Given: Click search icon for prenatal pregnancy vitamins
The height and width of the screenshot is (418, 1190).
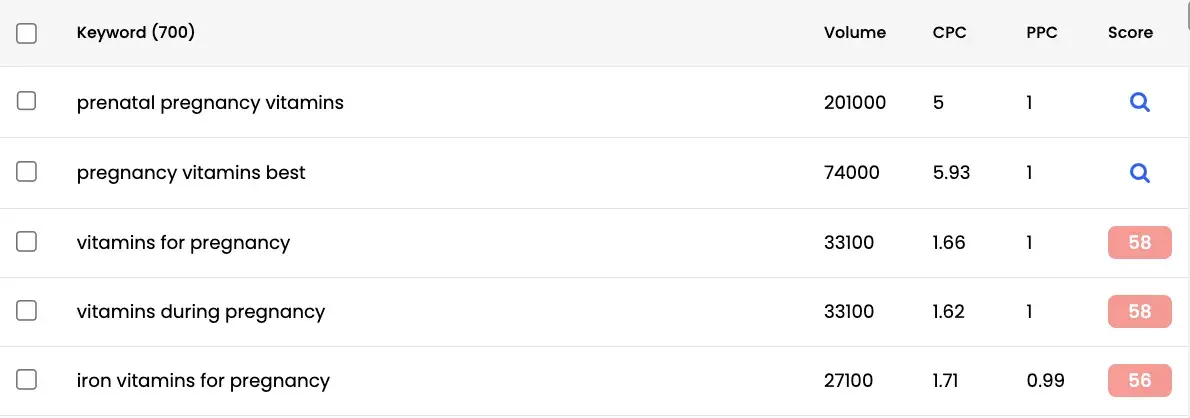Looking at the screenshot, I should (1139, 103).
